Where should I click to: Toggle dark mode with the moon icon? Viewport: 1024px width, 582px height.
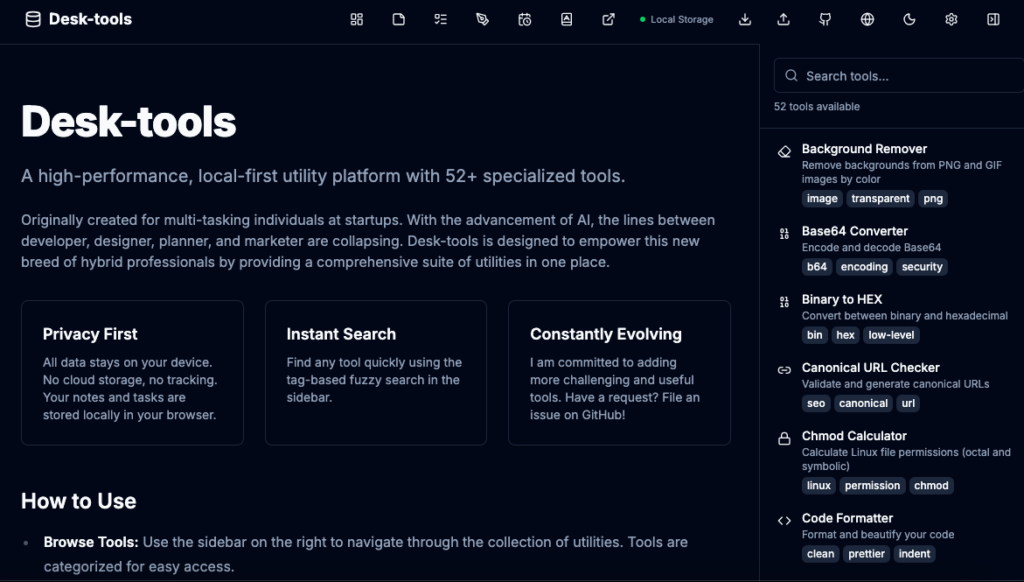(x=909, y=19)
